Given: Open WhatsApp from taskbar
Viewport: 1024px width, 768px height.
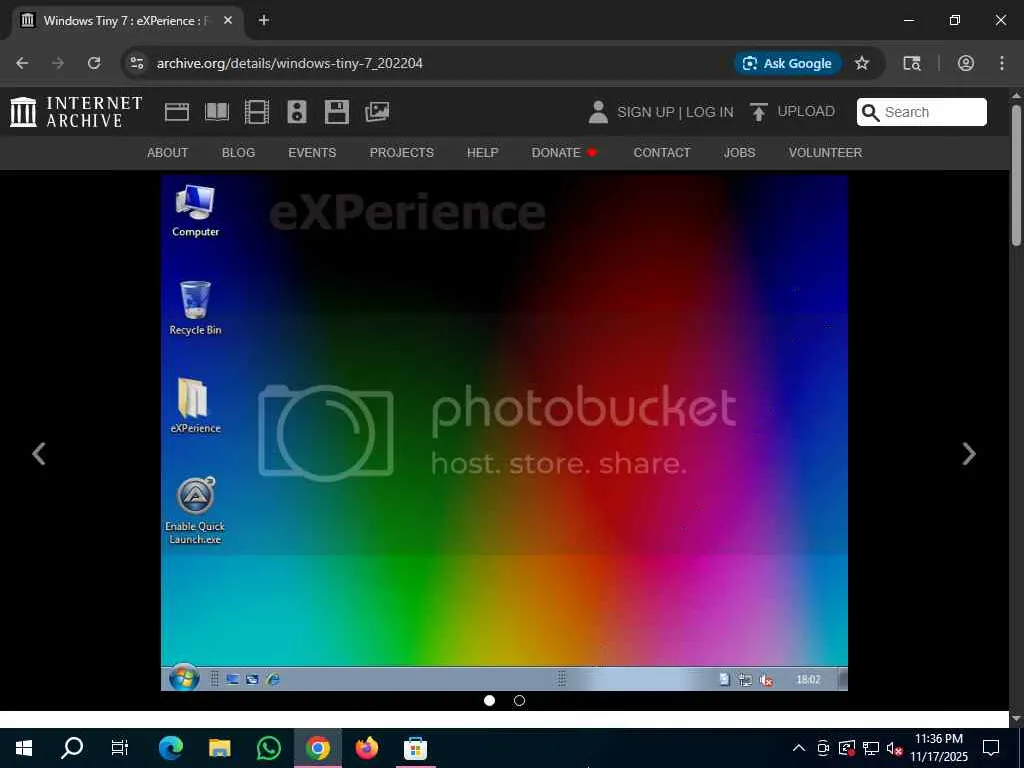Looking at the screenshot, I should click(x=268, y=748).
